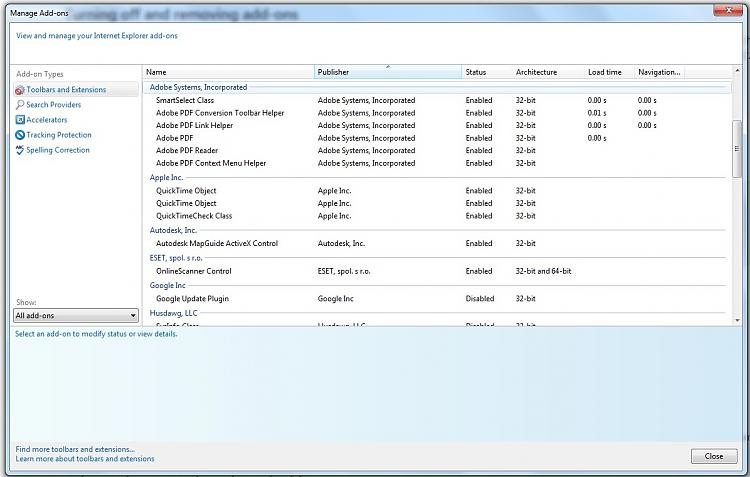Image resolution: width=750 pixels, height=477 pixels.
Task: Click the Close button
Action: tap(714, 456)
